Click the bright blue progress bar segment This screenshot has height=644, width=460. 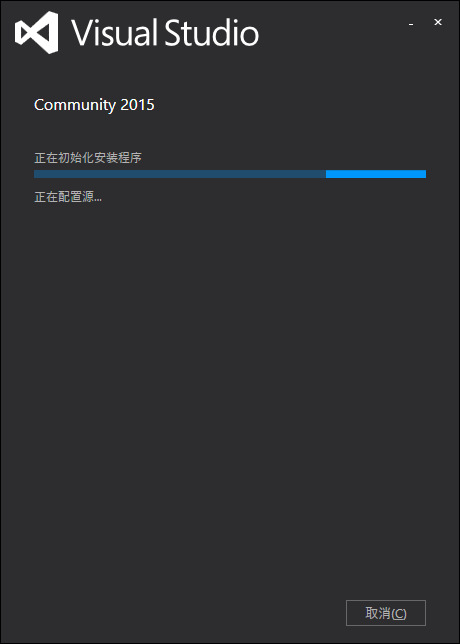pos(376,174)
